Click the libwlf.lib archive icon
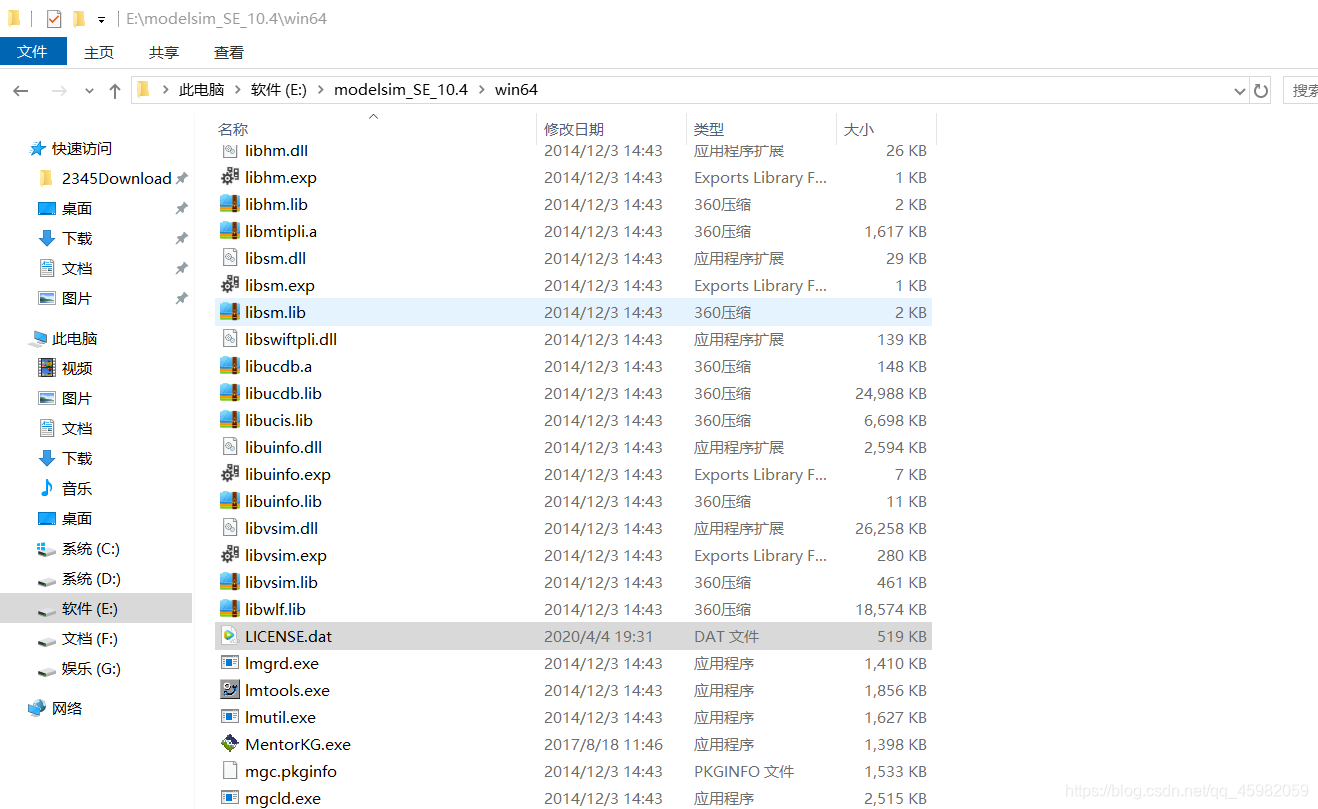This screenshot has width=1318, height=809. [x=230, y=609]
